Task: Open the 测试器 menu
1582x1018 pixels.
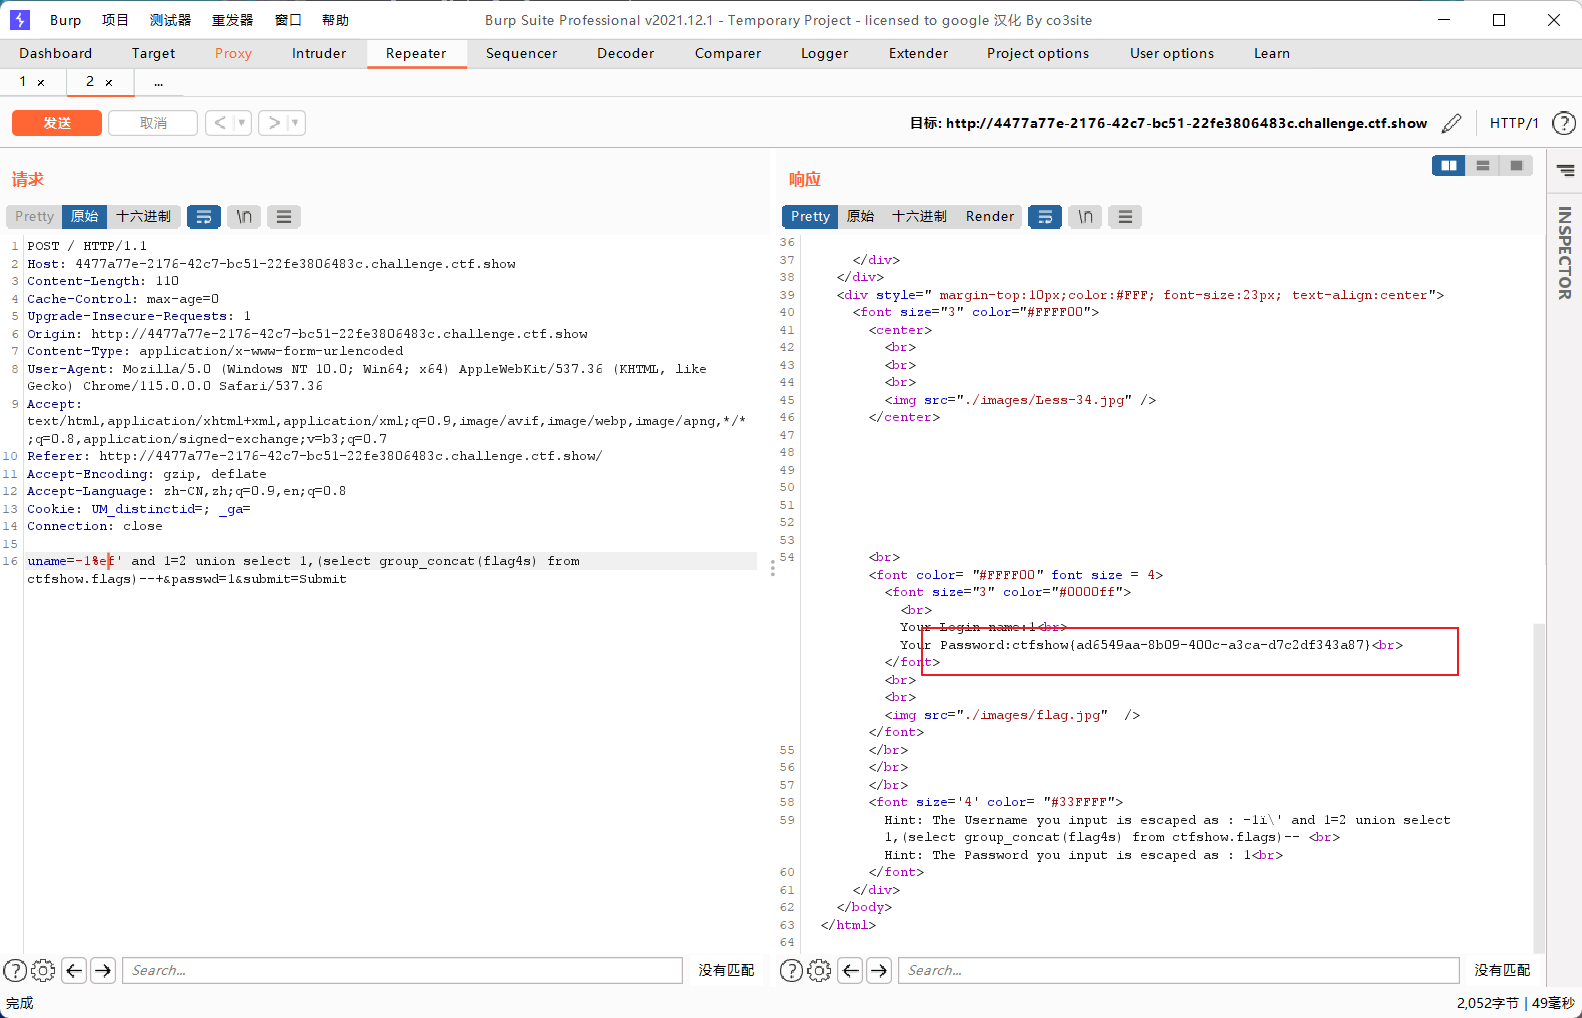Action: point(170,20)
